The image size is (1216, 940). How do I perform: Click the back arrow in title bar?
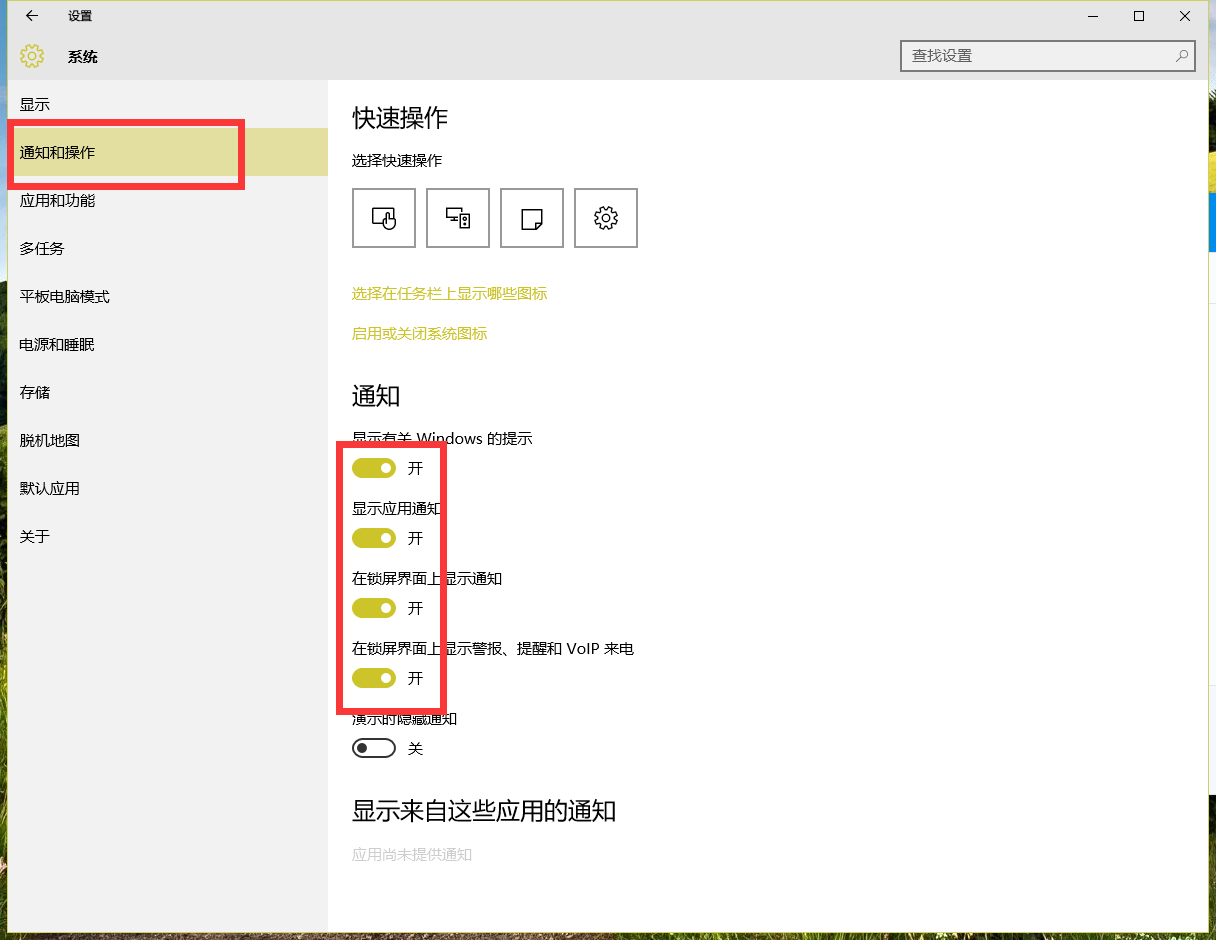point(32,16)
